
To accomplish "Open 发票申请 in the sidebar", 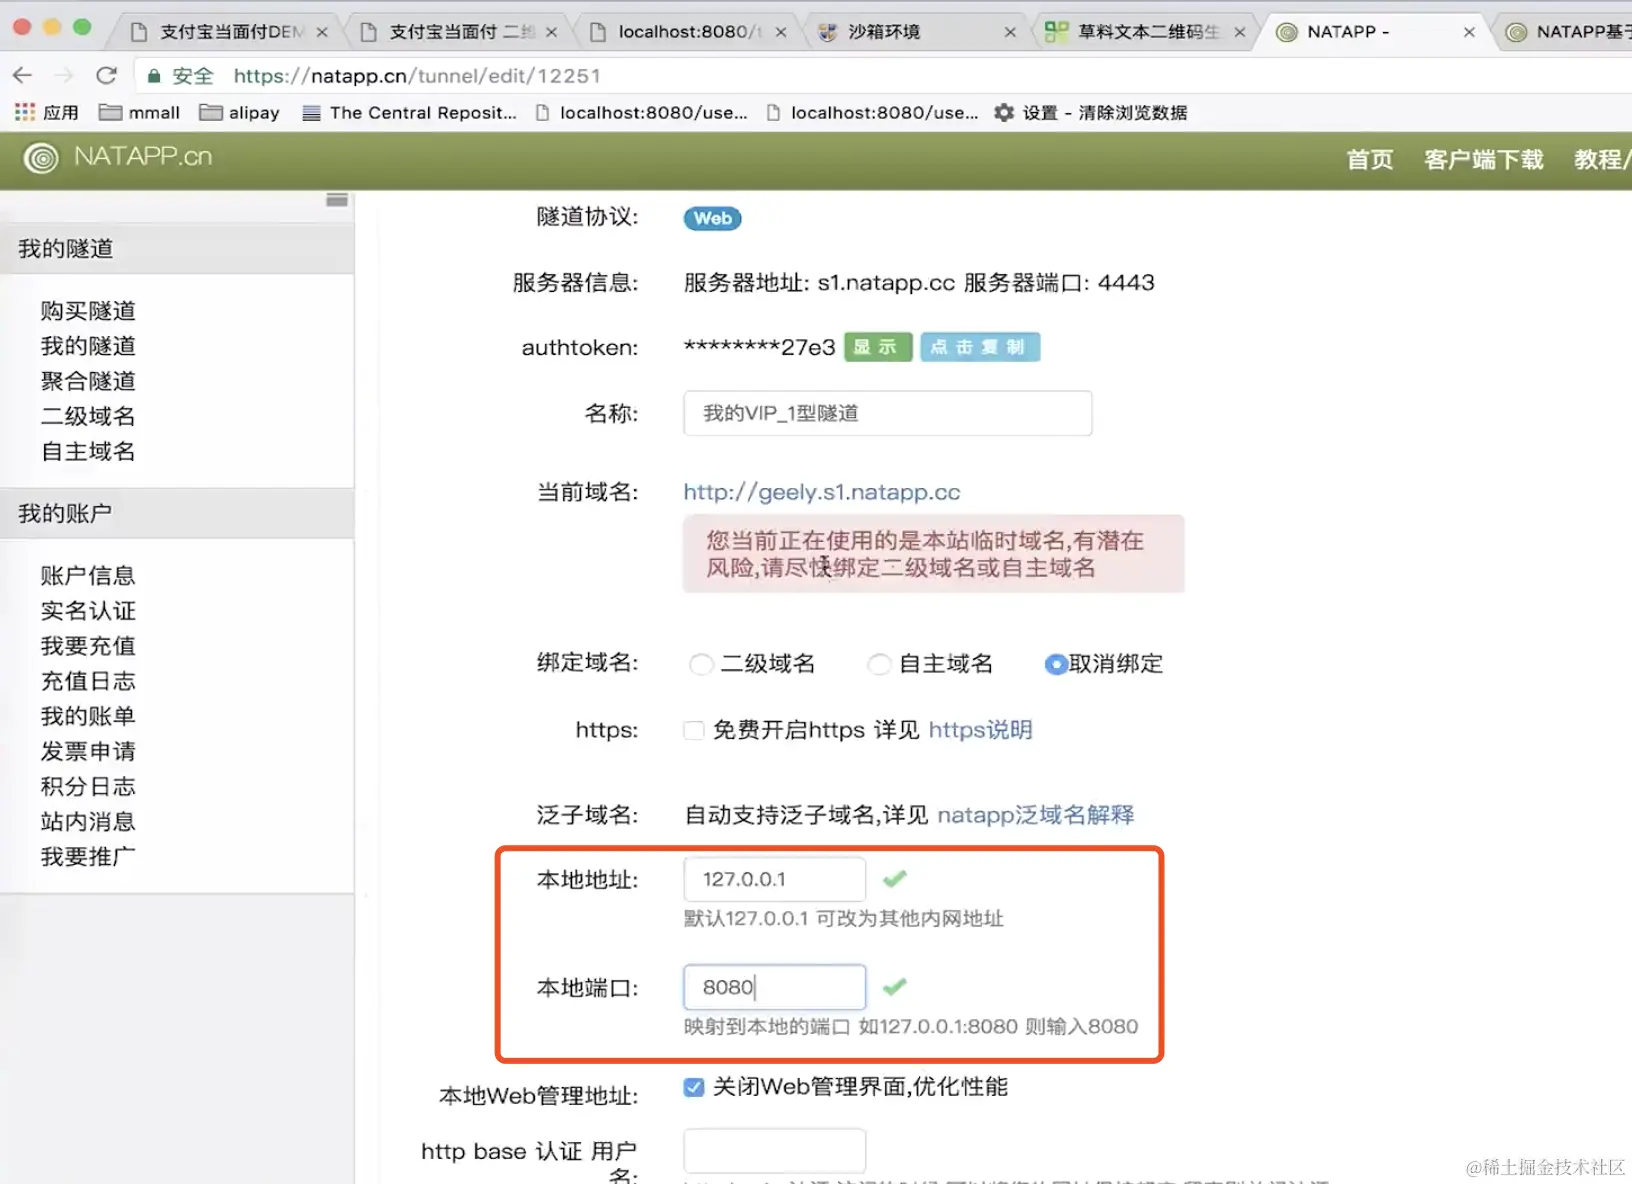I will point(88,751).
